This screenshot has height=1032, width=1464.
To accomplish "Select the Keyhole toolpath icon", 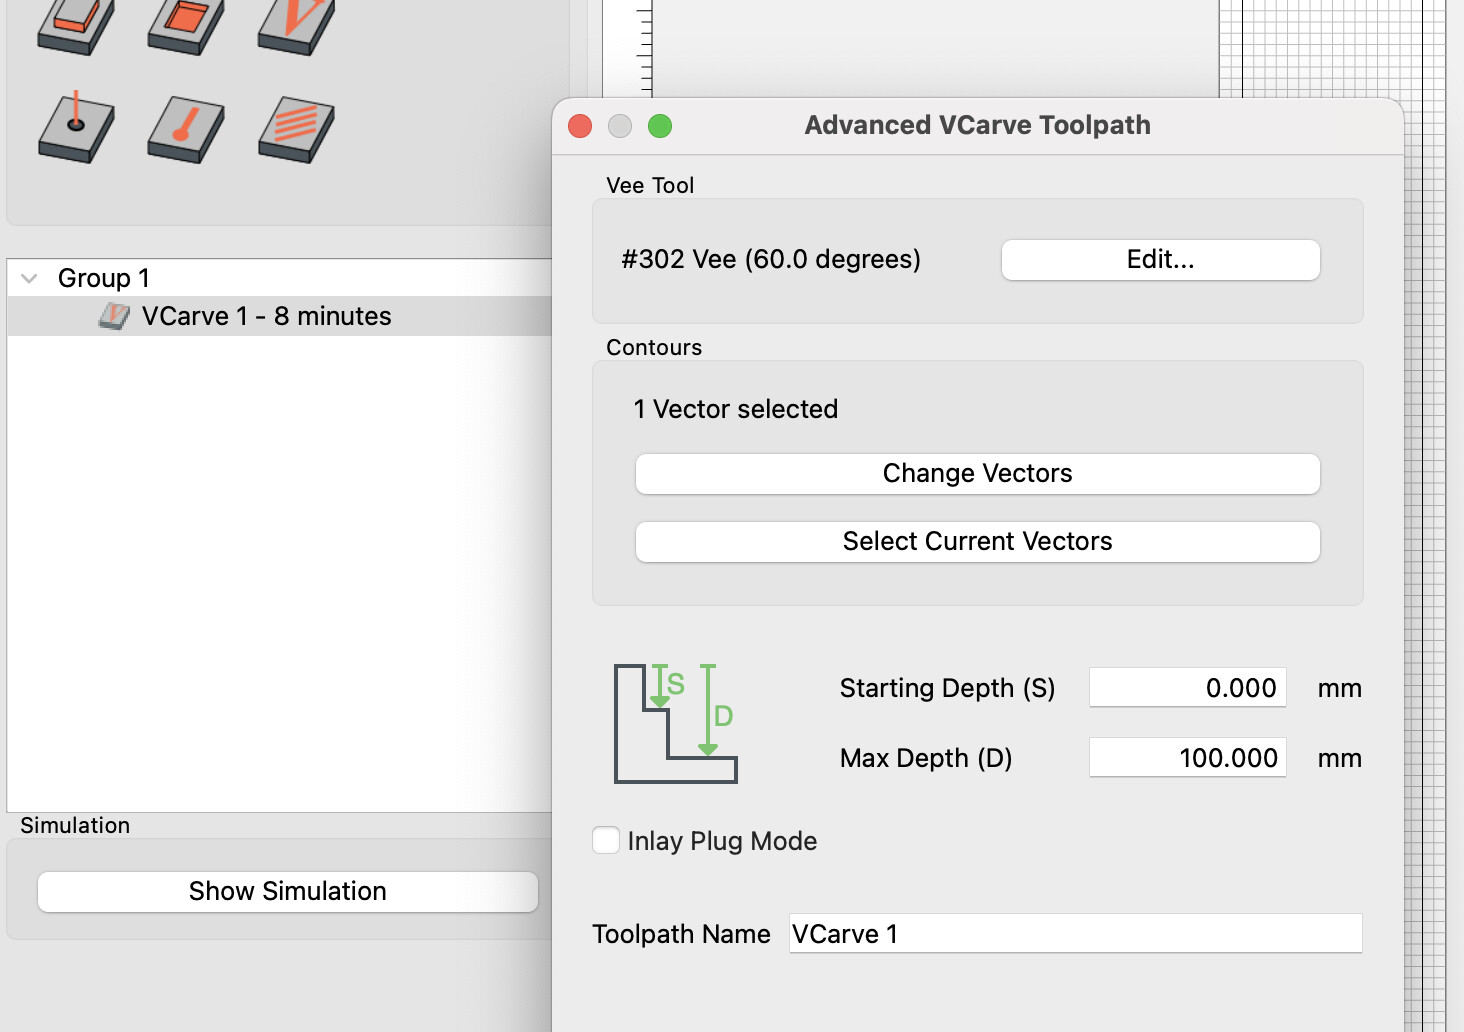I will point(186,129).
